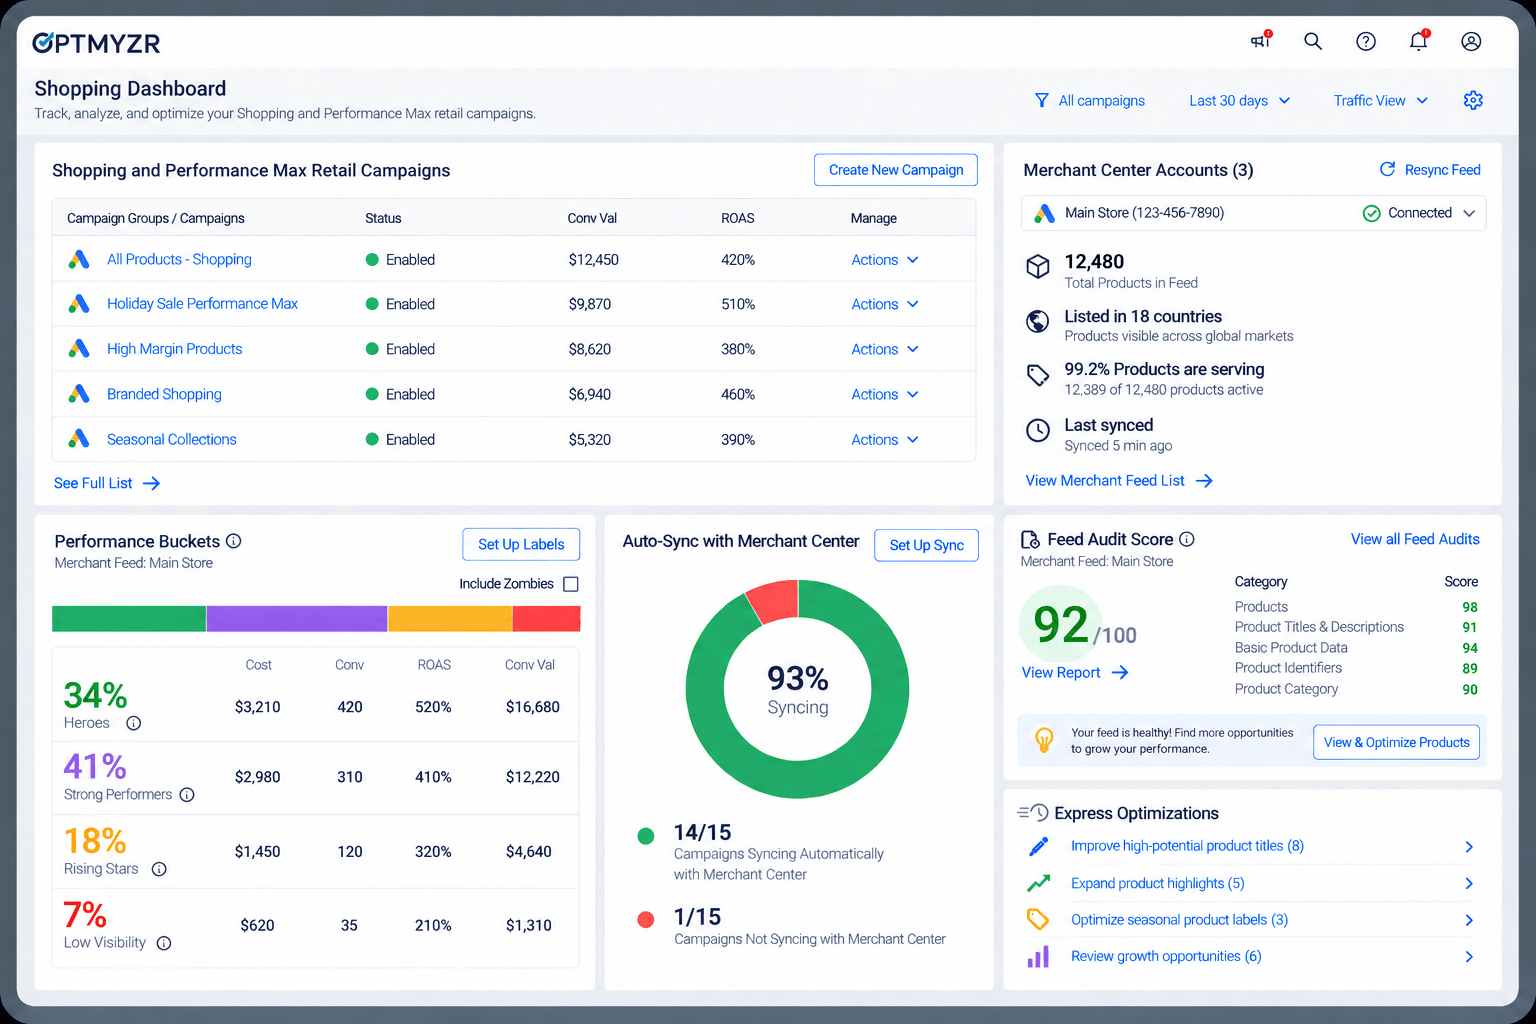Click the search magnifier icon
The height and width of the screenshot is (1024, 1536).
pyautogui.click(x=1313, y=41)
